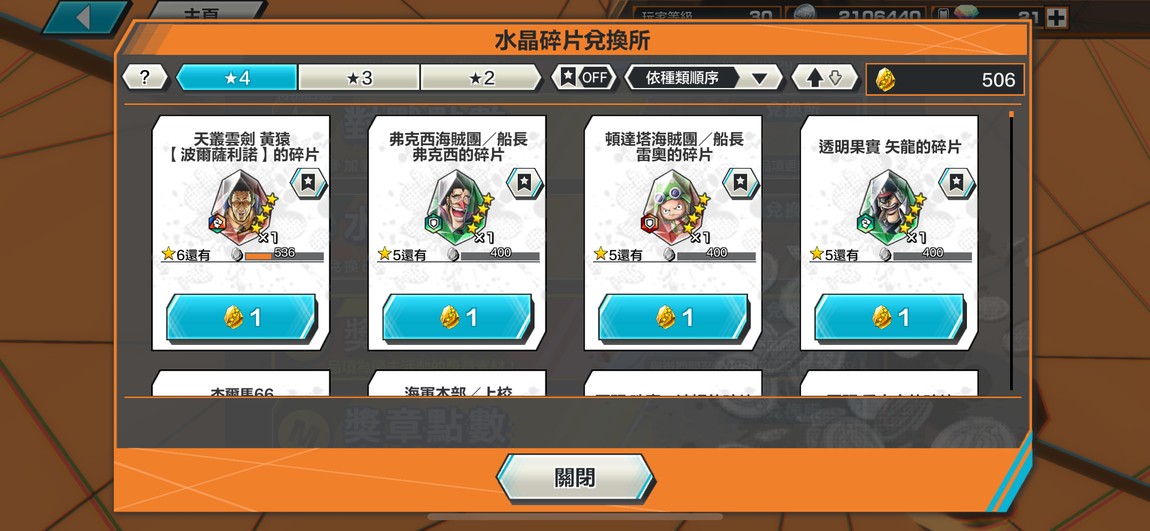
Task: Select the ★3 tab
Action: coord(359,78)
